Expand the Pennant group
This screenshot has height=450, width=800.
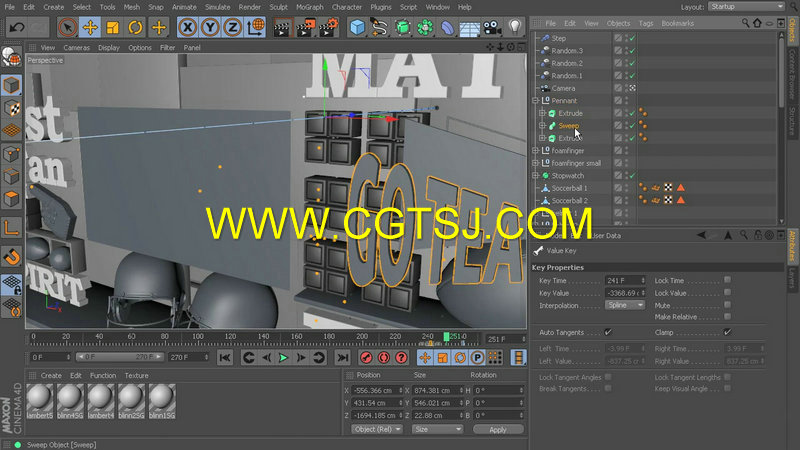click(536, 101)
